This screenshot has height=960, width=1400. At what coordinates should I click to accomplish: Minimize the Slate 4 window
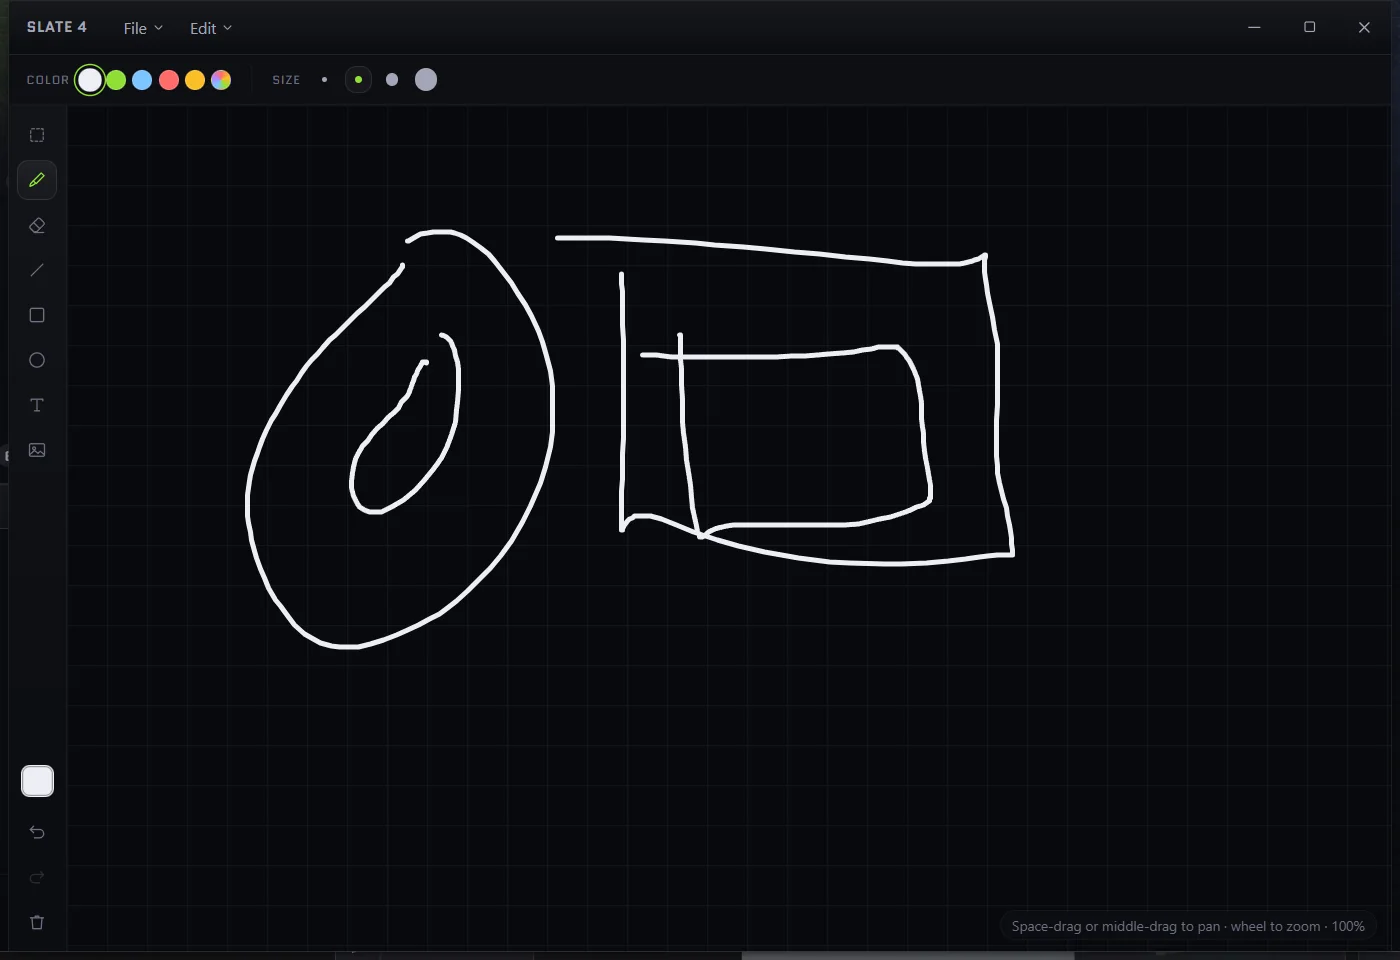[x=1254, y=27]
